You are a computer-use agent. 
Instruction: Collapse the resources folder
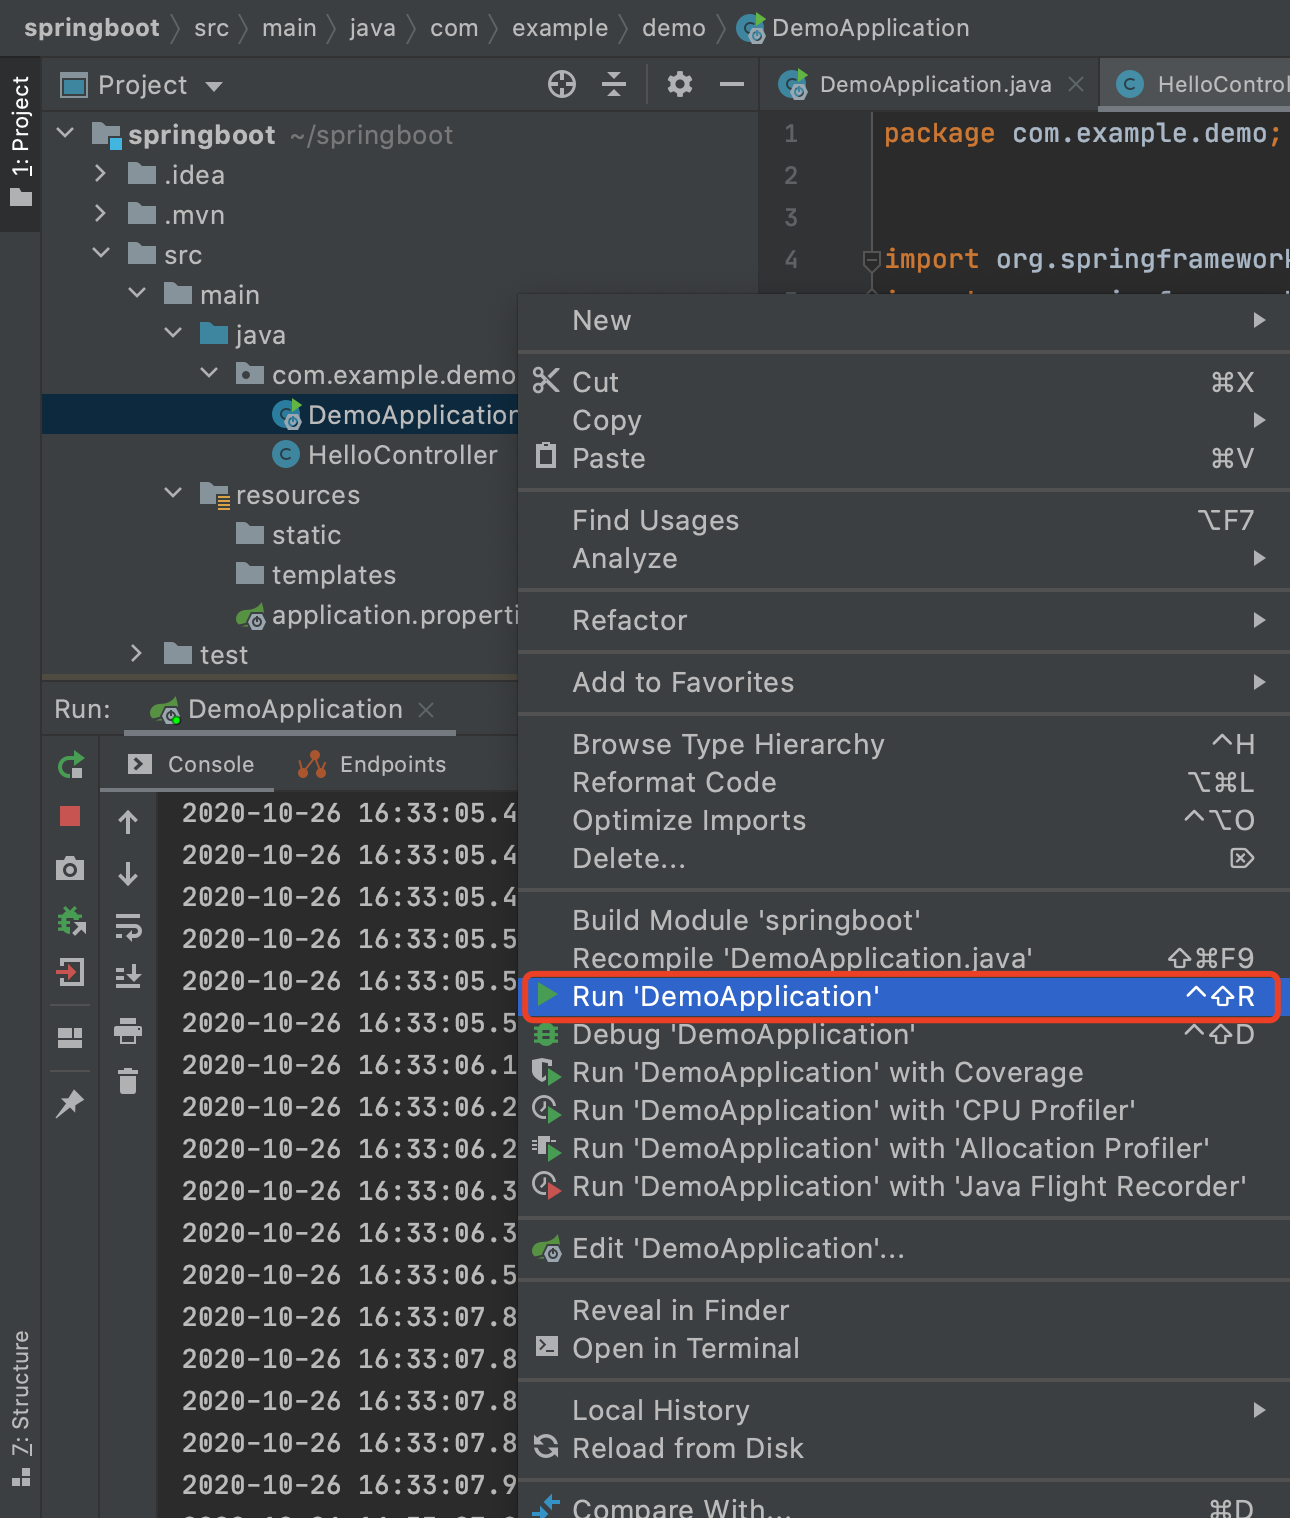click(173, 493)
